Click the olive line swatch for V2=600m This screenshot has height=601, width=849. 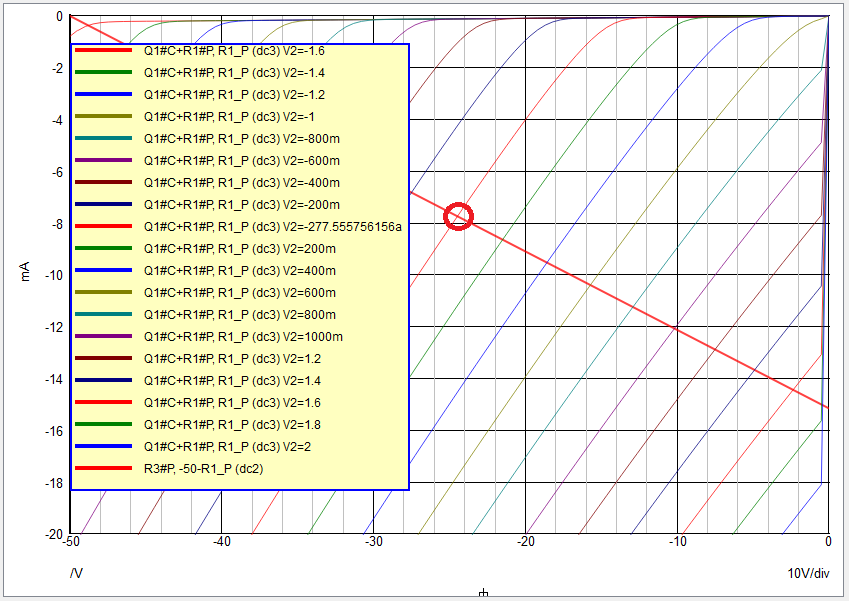coord(103,293)
